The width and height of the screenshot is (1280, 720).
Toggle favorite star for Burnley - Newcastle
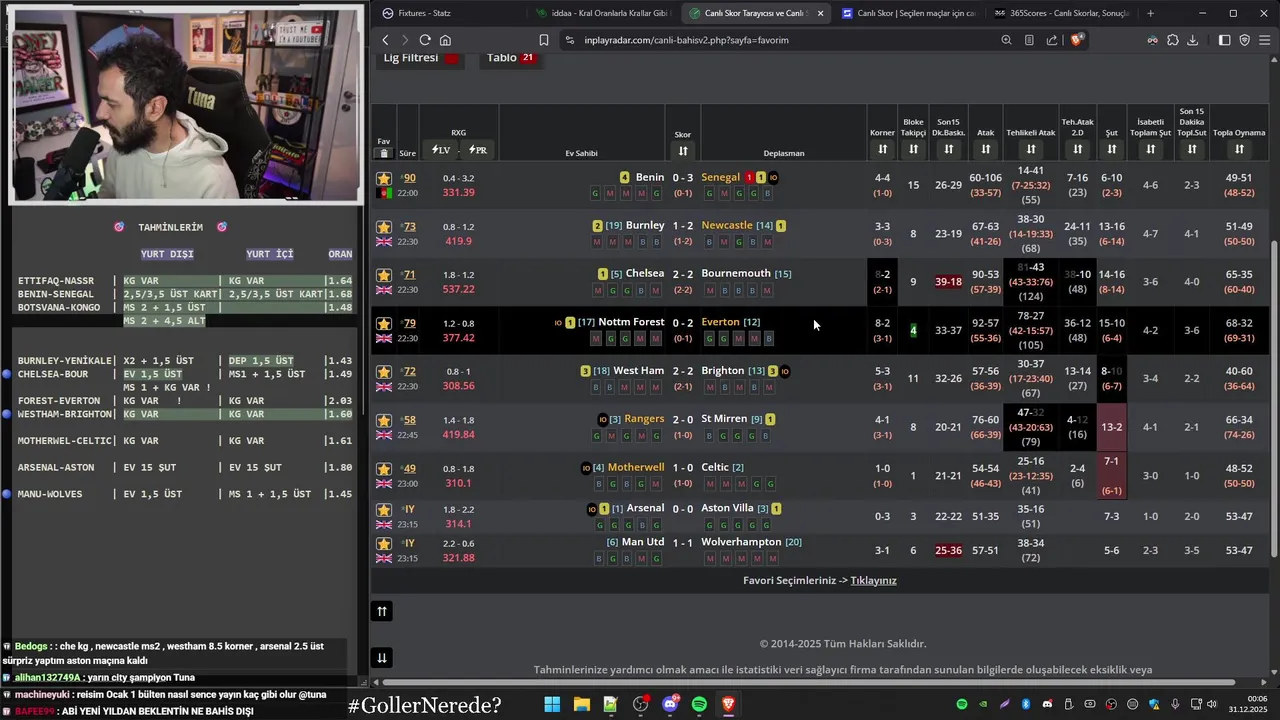[x=384, y=227]
